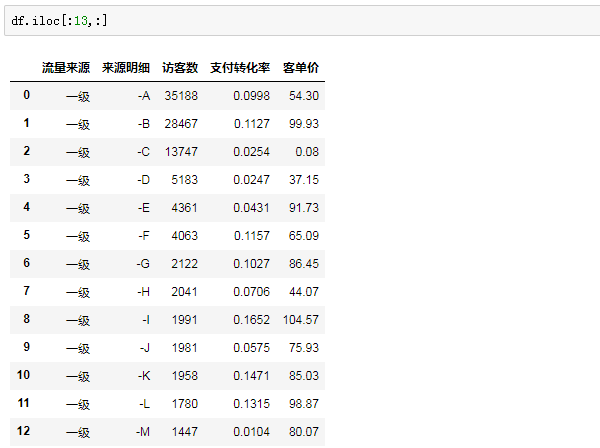Click unit price 91.73
This screenshot has height=448, width=600.
pyautogui.click(x=304, y=208)
